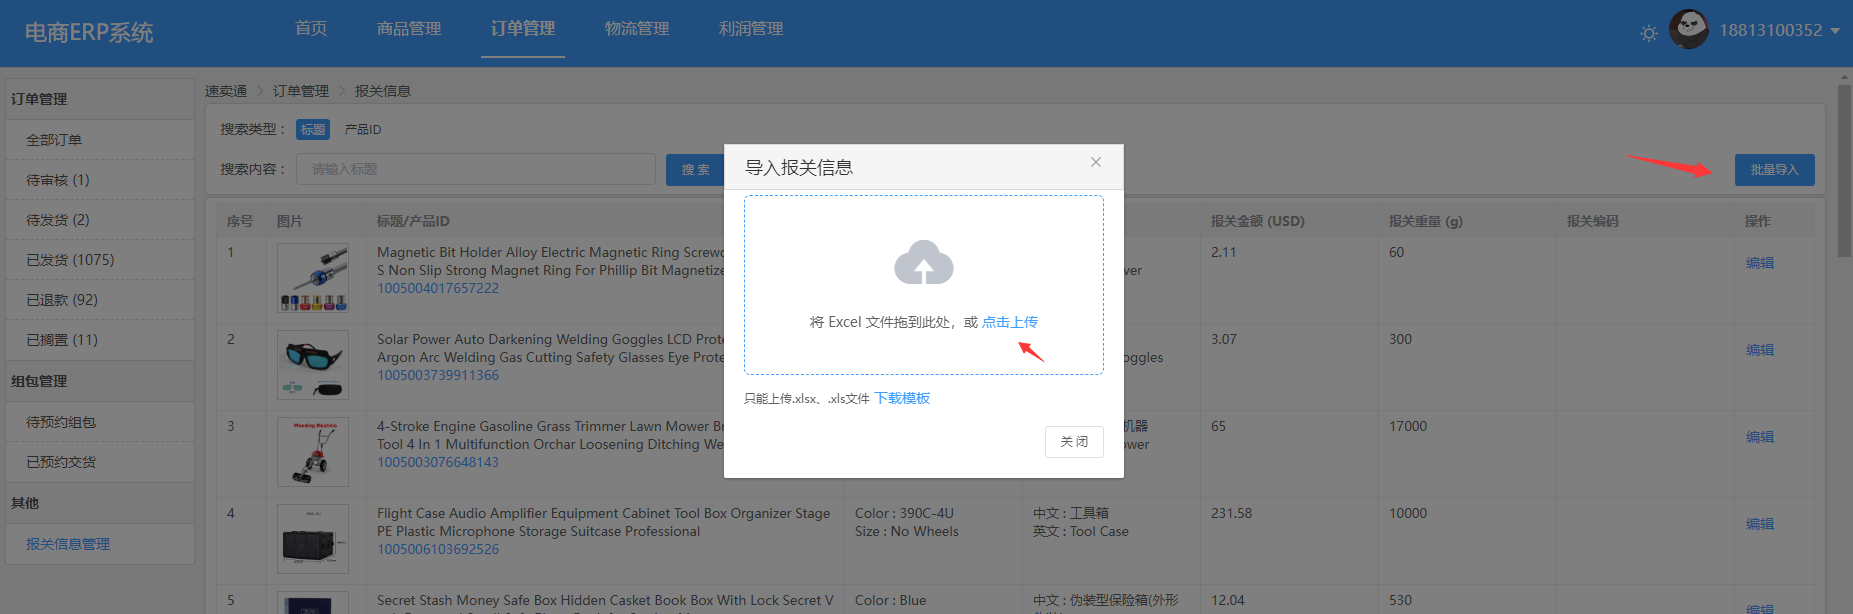Focus the 请输入标题 search input

tap(476, 169)
